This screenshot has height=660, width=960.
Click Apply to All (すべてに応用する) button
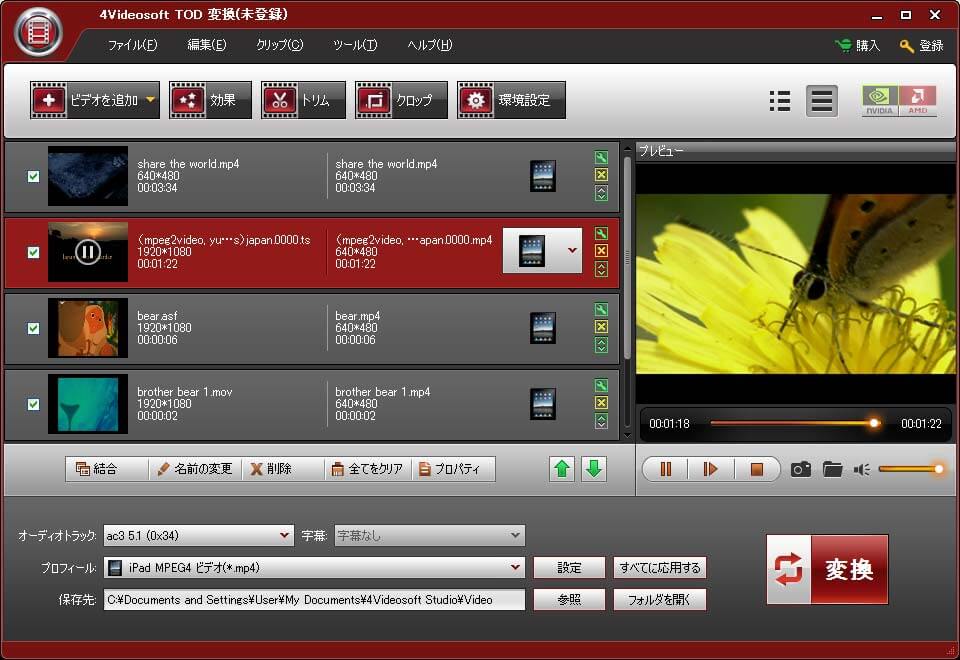click(660, 568)
